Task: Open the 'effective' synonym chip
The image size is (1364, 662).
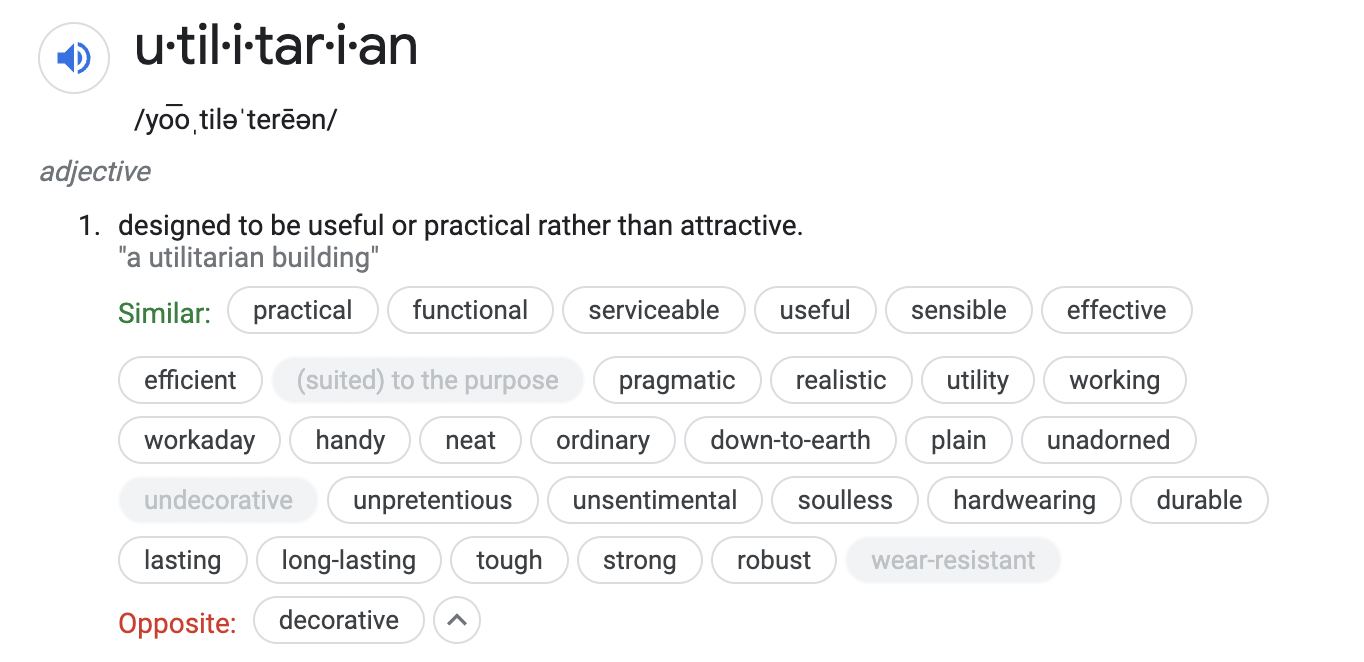Action: [1116, 310]
